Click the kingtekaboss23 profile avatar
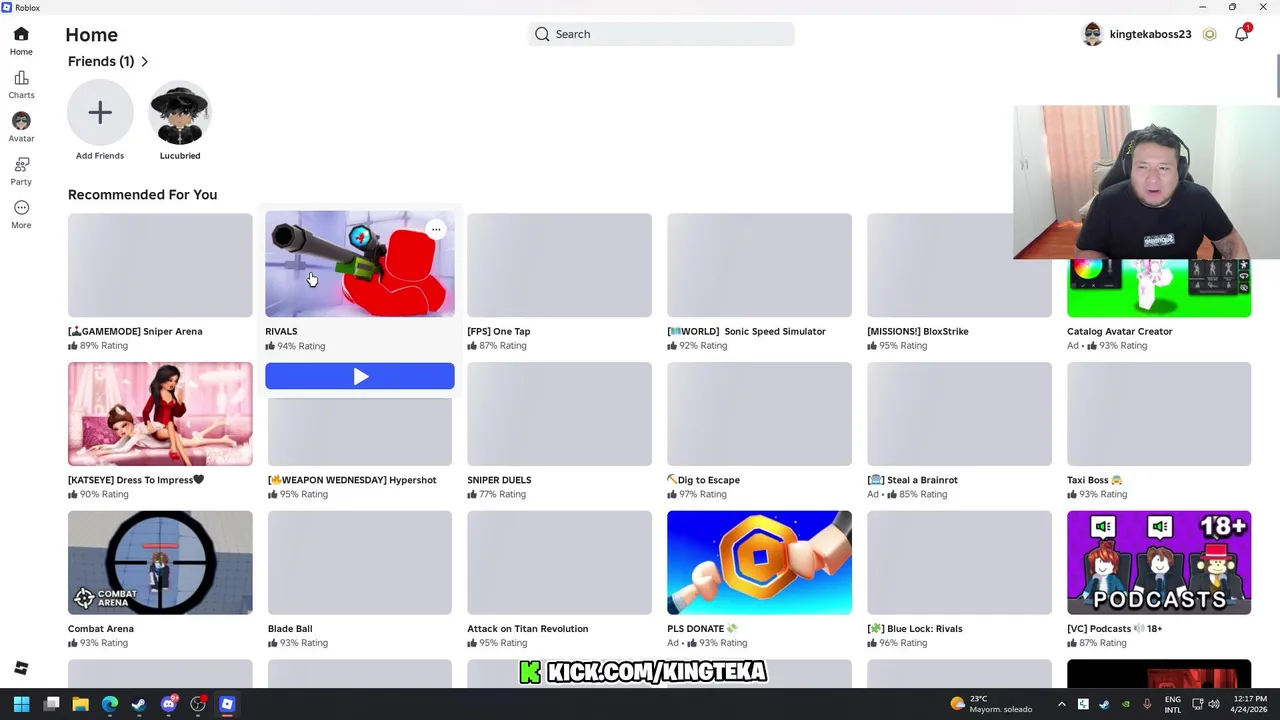The height and width of the screenshot is (720, 1280). 1092,34
